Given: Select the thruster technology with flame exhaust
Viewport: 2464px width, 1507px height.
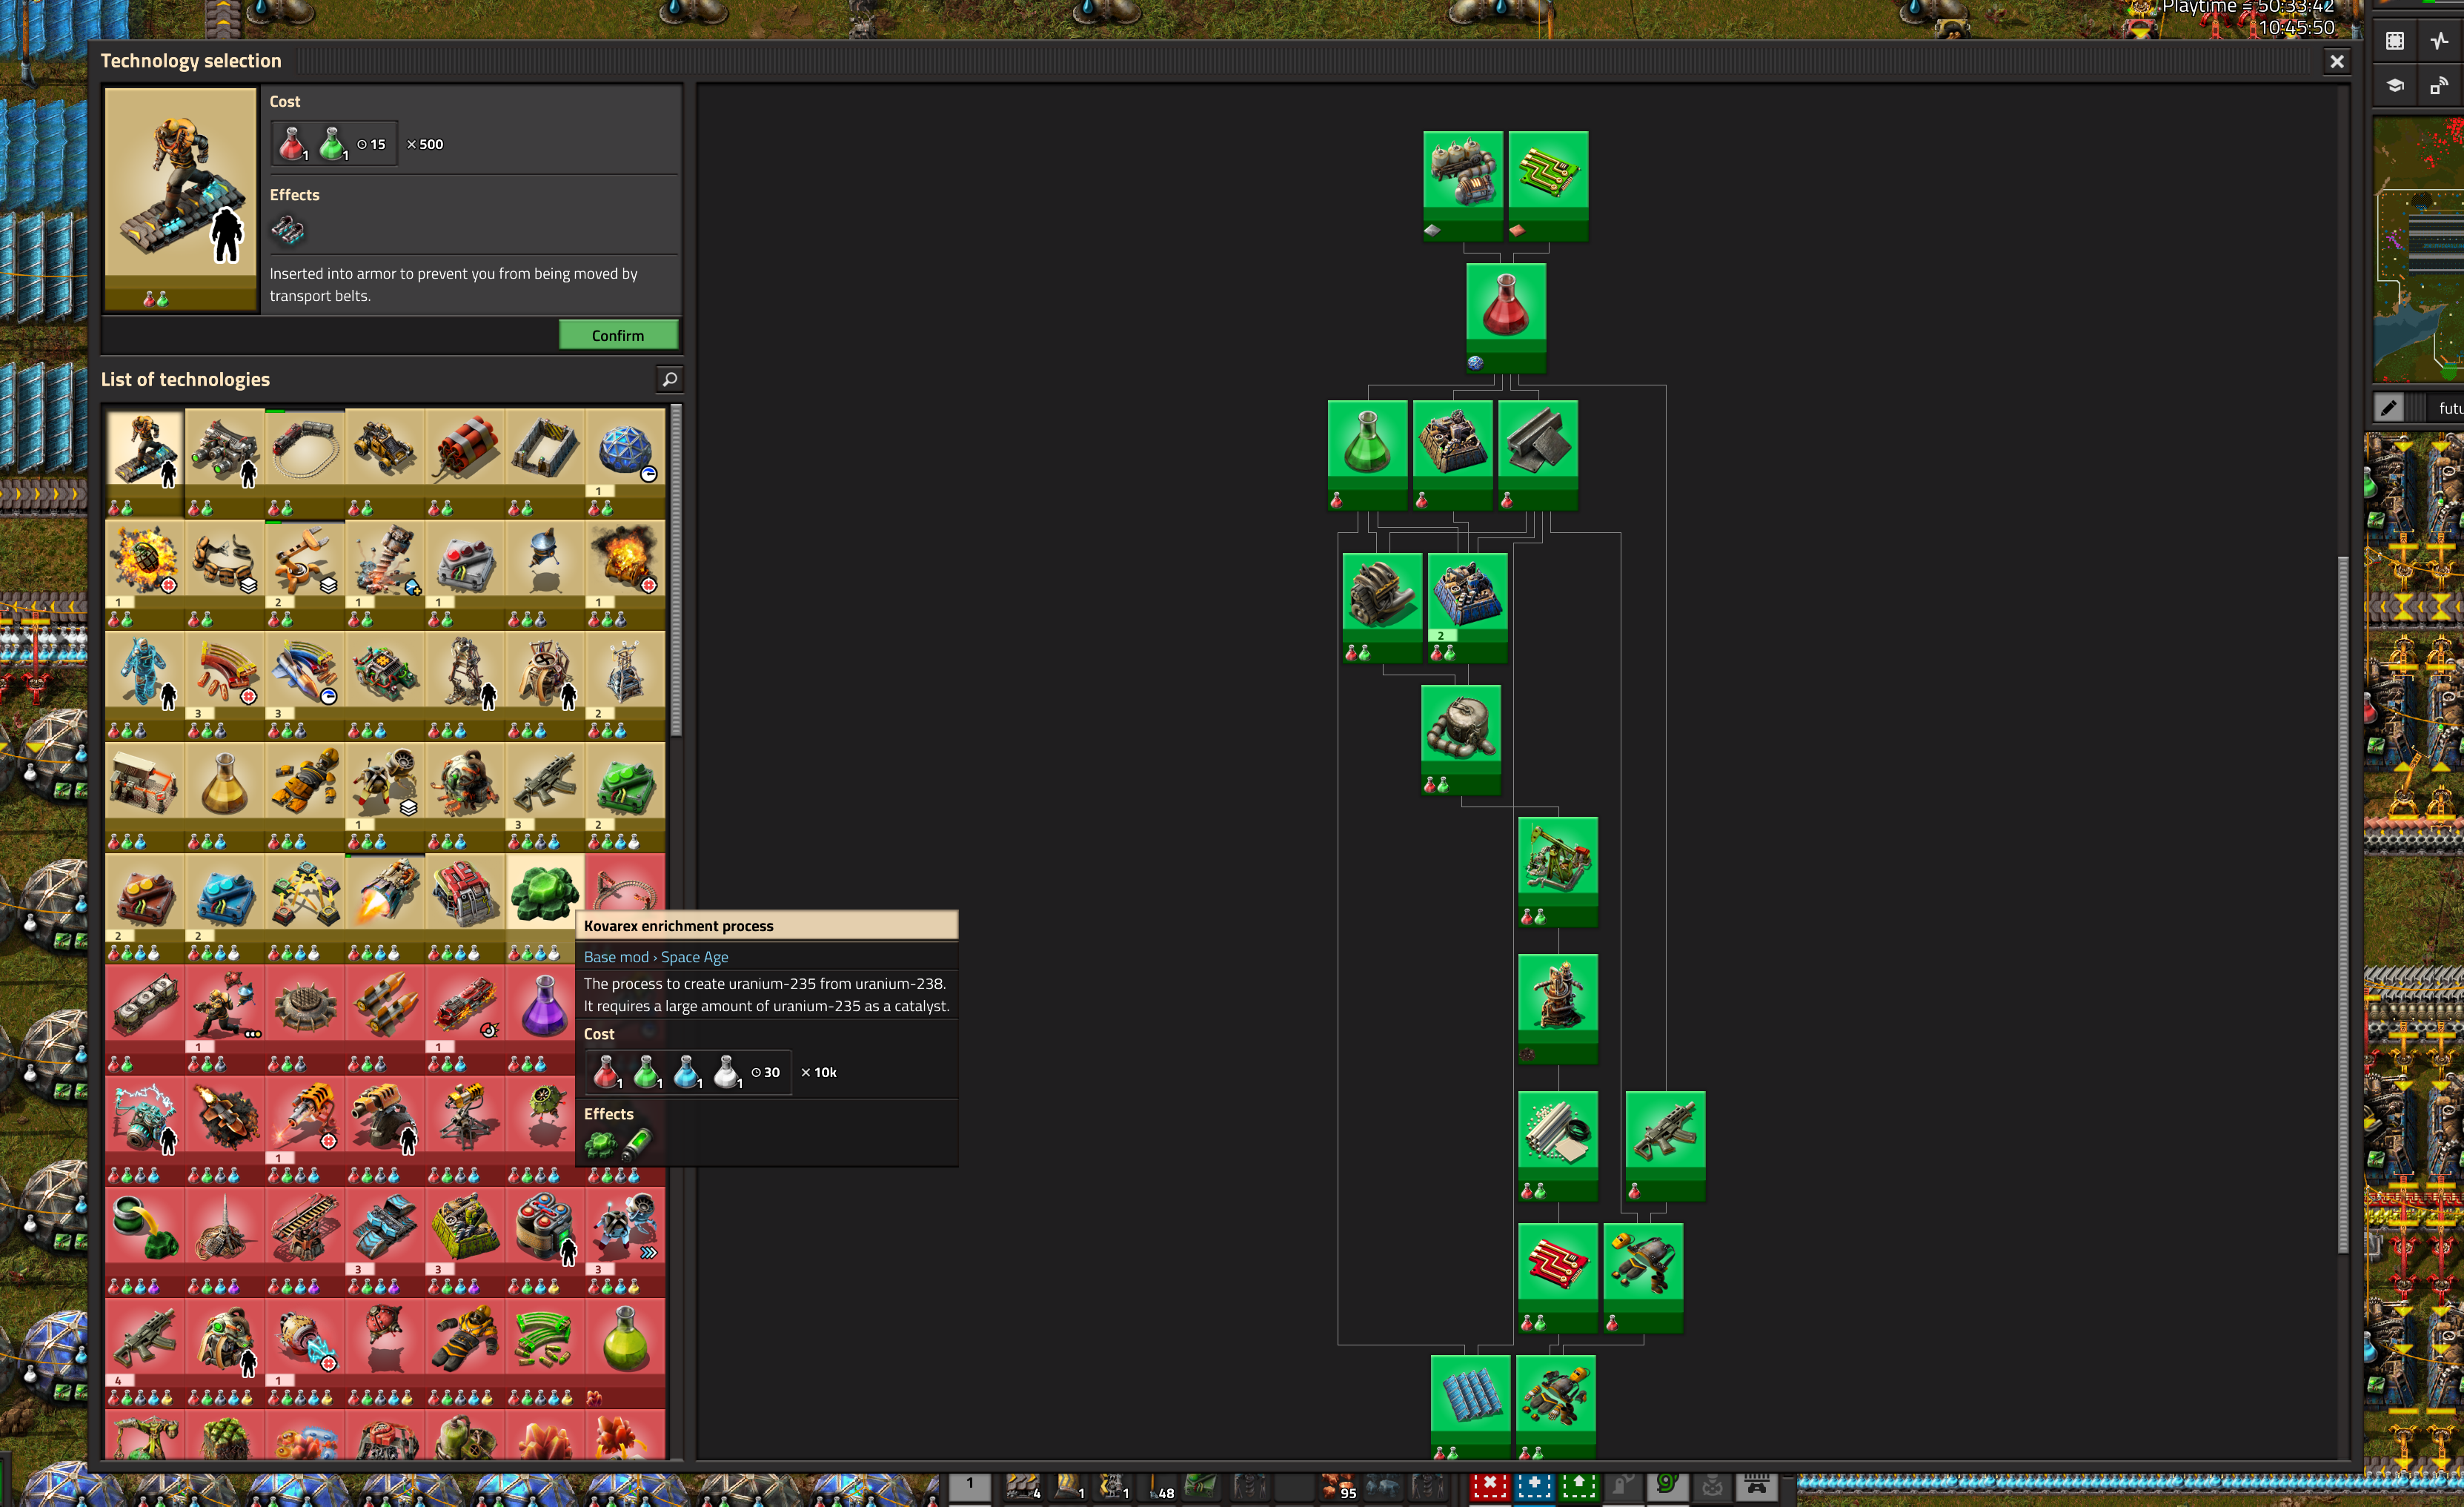Looking at the screenshot, I should (x=385, y=908).
